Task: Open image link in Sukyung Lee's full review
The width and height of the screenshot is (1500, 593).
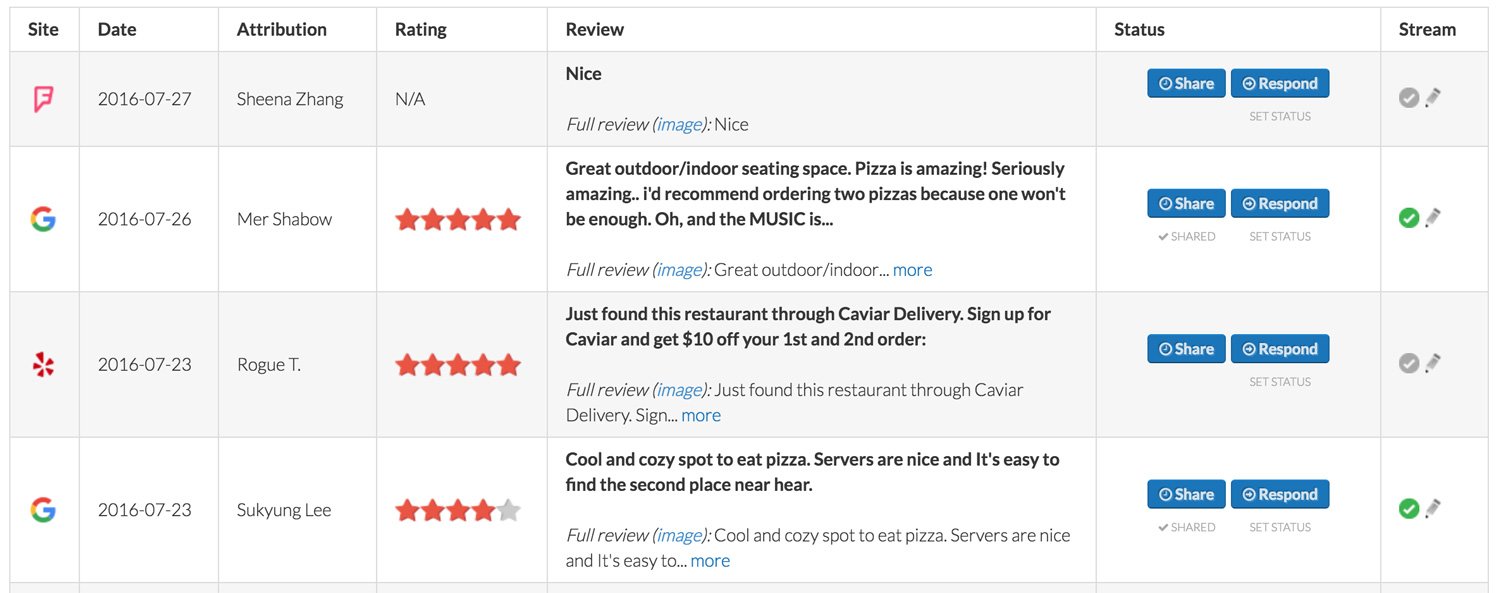Action: tap(679, 535)
